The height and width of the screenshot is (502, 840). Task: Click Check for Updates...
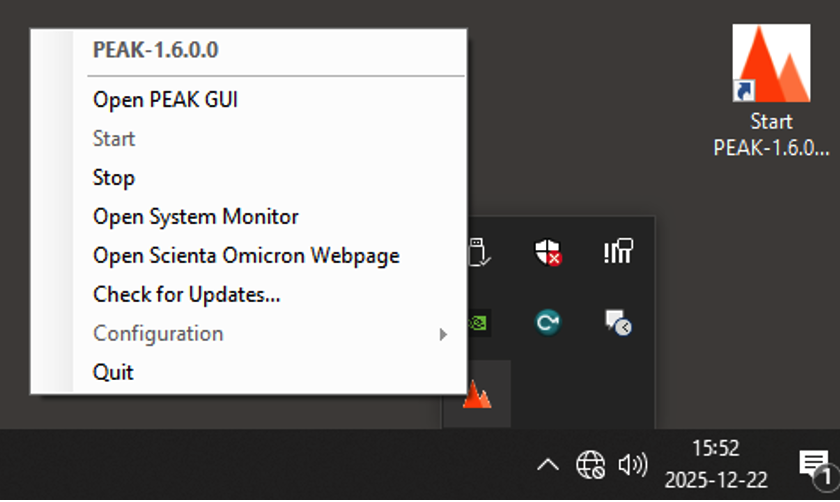point(186,295)
